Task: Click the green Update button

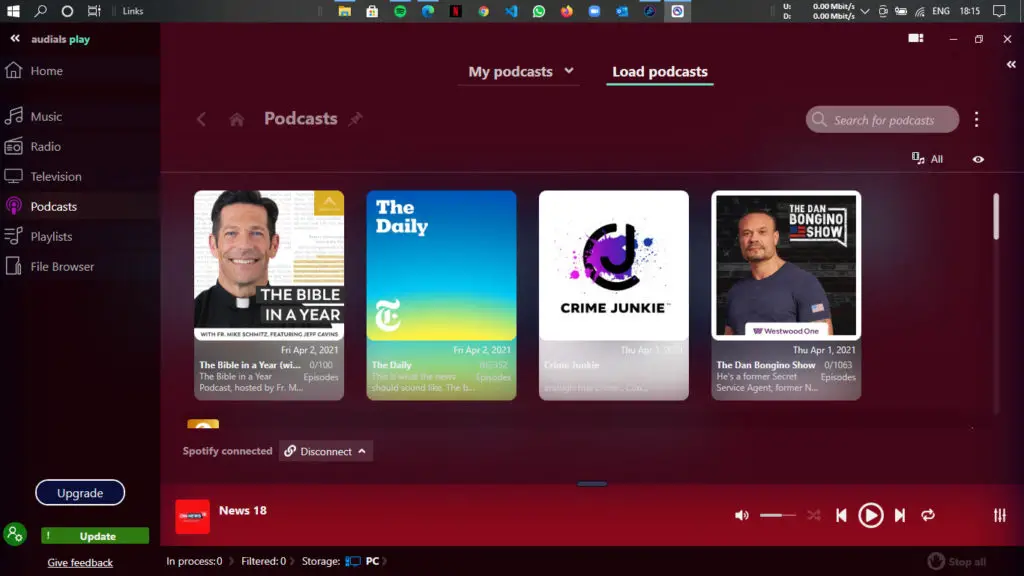Action: tap(95, 536)
